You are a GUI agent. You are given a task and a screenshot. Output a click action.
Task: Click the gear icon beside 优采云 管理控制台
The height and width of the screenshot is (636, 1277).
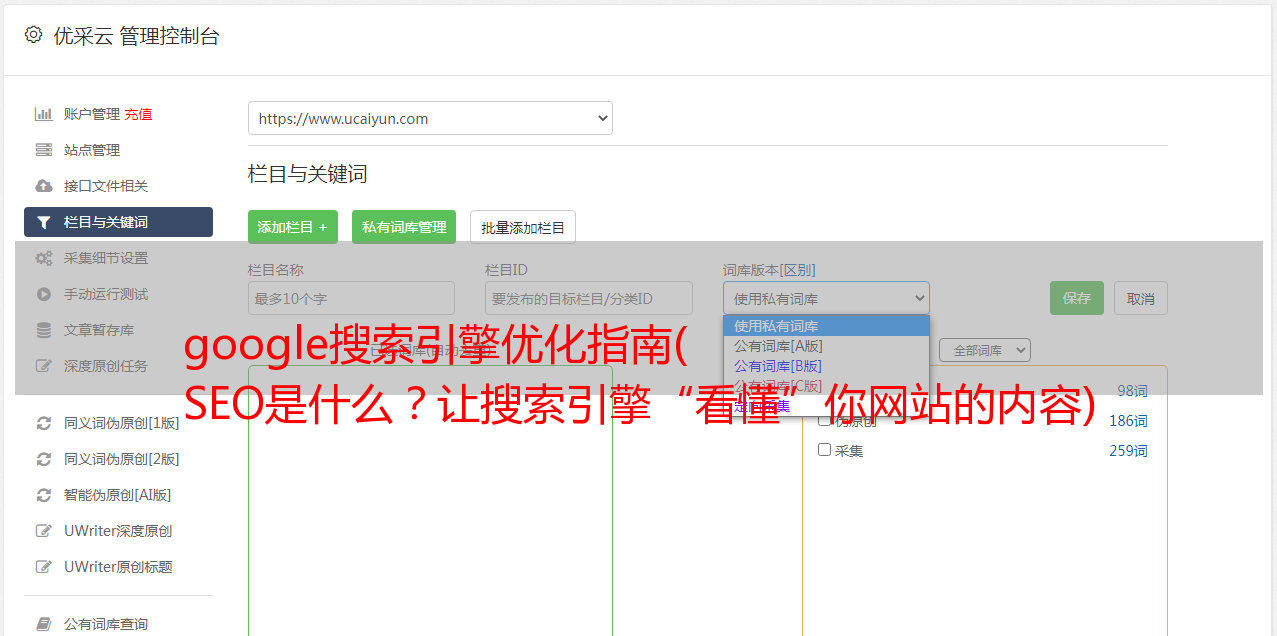point(33,35)
